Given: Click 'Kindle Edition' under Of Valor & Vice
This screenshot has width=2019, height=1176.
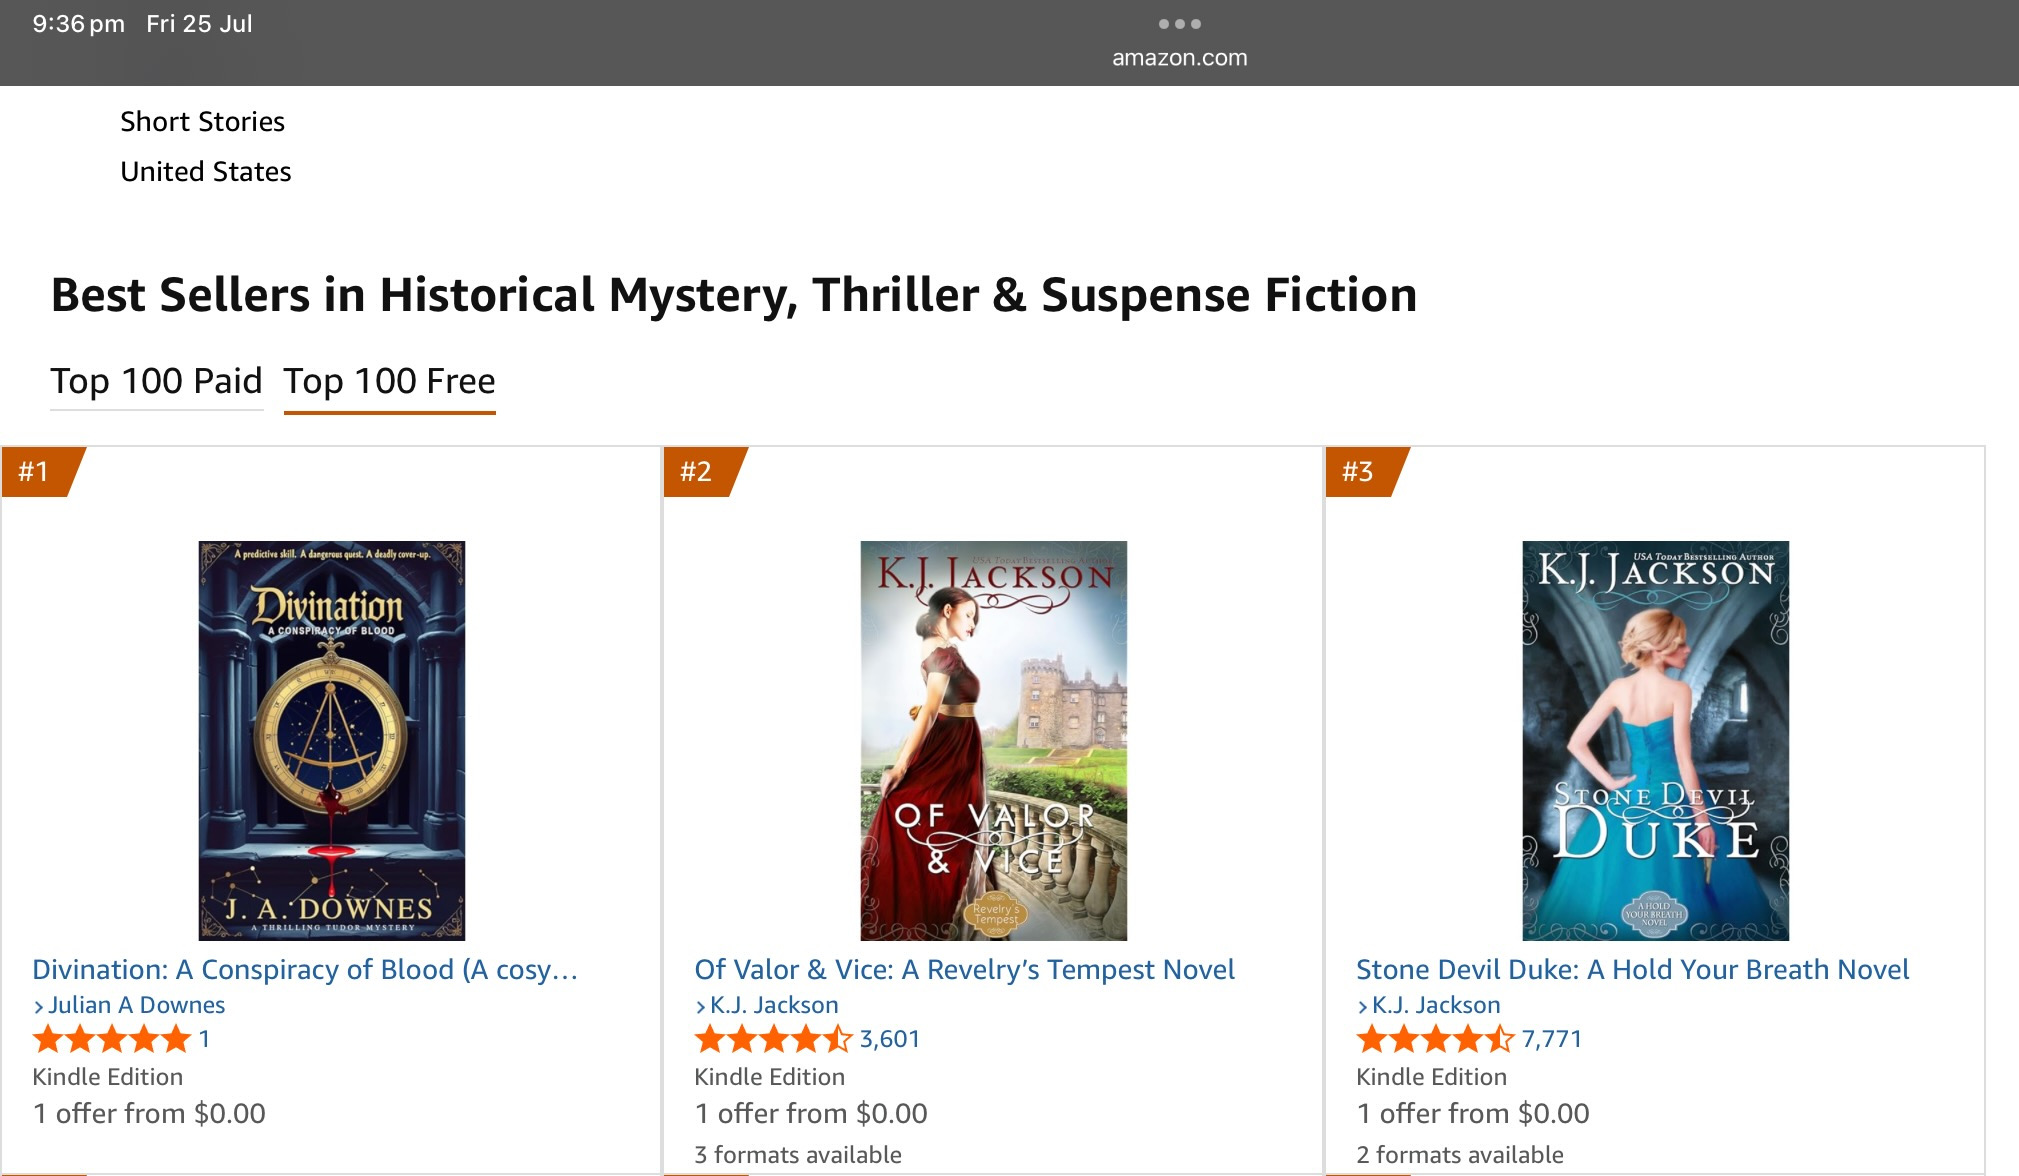Looking at the screenshot, I should pyautogui.click(x=770, y=1077).
